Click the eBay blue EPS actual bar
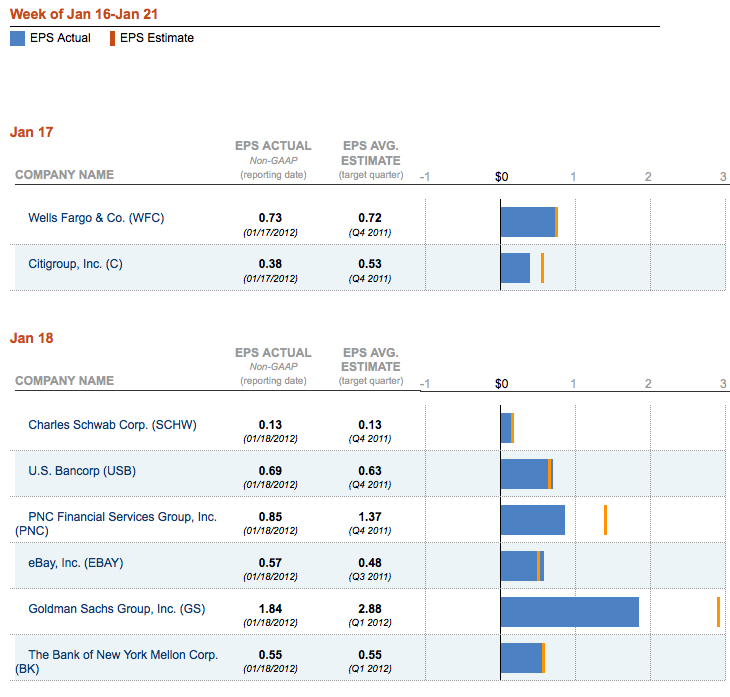This screenshot has height=697, width=730. pyautogui.click(x=522, y=566)
